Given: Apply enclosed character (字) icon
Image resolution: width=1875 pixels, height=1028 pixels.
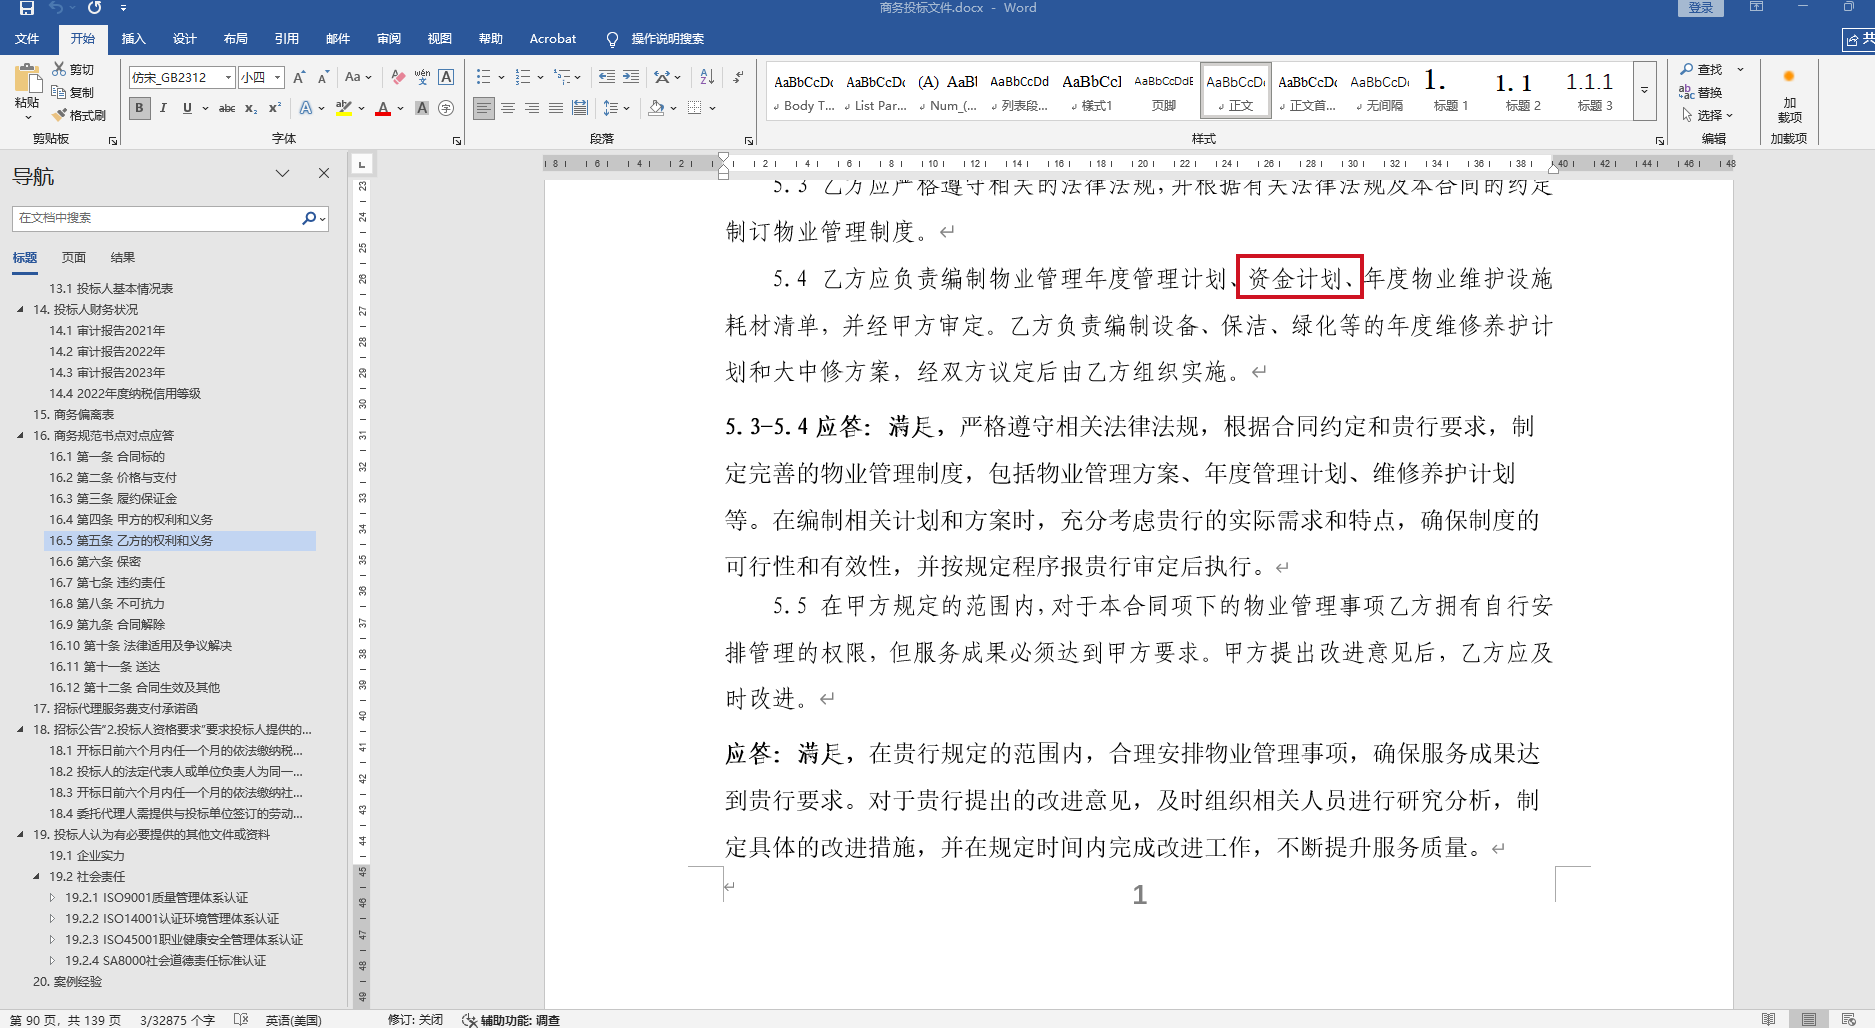Looking at the screenshot, I should pos(446,108).
